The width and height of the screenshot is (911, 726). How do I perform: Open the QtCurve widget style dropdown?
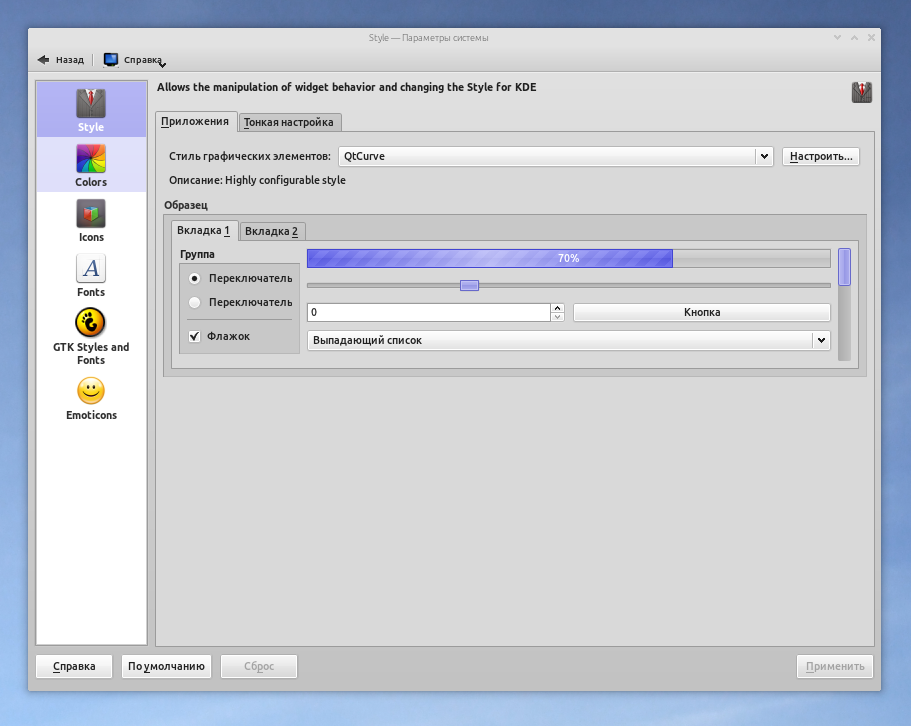(555, 156)
